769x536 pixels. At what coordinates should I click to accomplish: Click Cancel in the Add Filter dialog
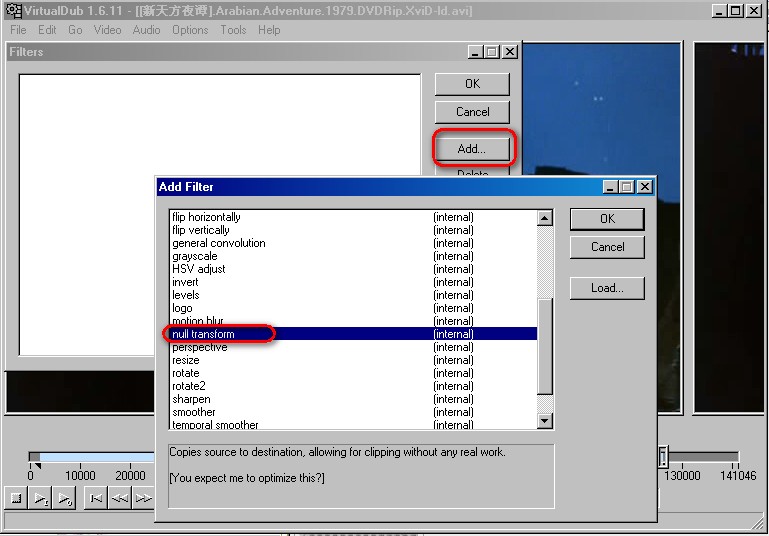607,247
